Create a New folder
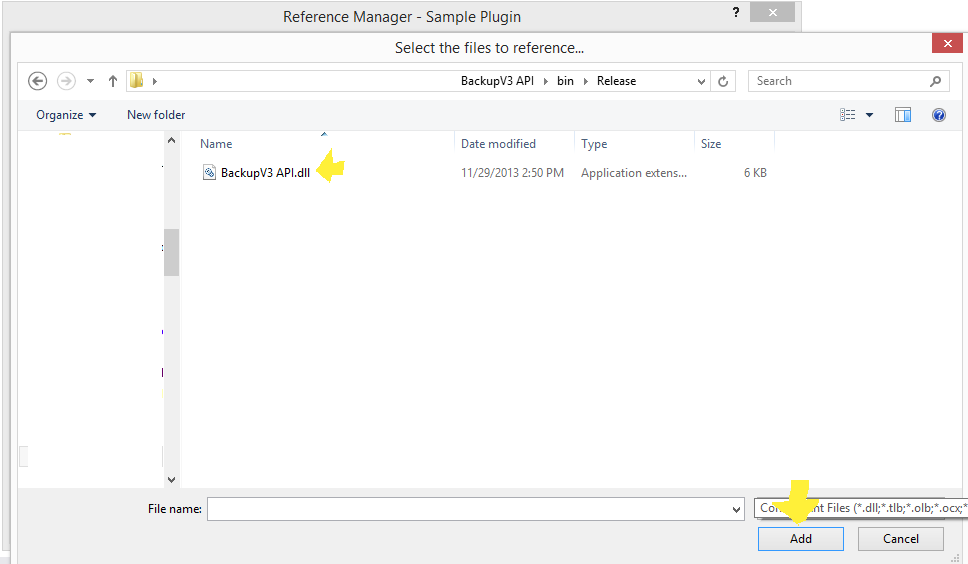 tap(156, 115)
